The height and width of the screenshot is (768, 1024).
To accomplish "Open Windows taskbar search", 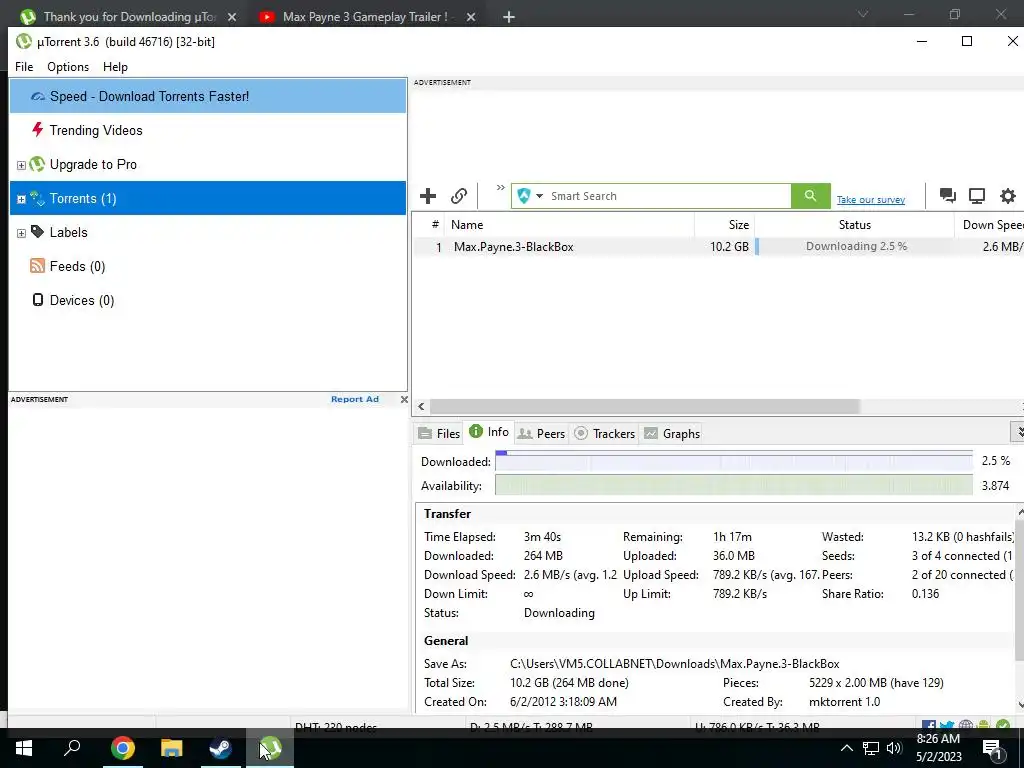I will point(72,748).
